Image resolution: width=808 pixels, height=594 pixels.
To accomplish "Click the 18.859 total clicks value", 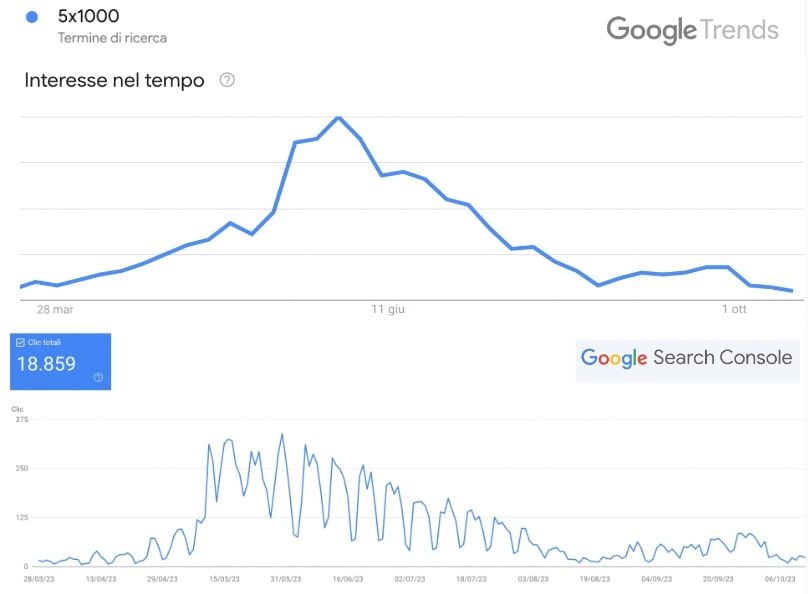I will pyautogui.click(x=47, y=363).
